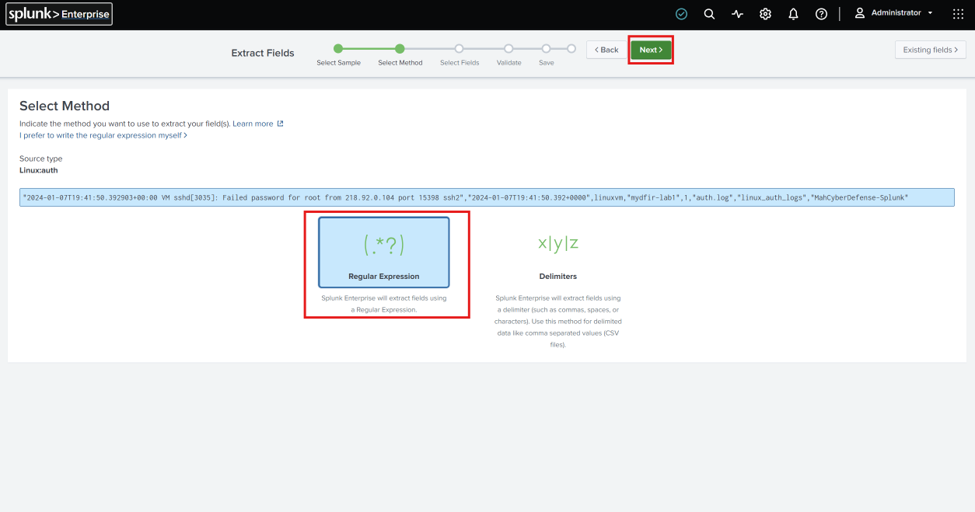The height and width of the screenshot is (512, 975).
Task: Choose to write the regular expression myself
Action: [103, 135]
